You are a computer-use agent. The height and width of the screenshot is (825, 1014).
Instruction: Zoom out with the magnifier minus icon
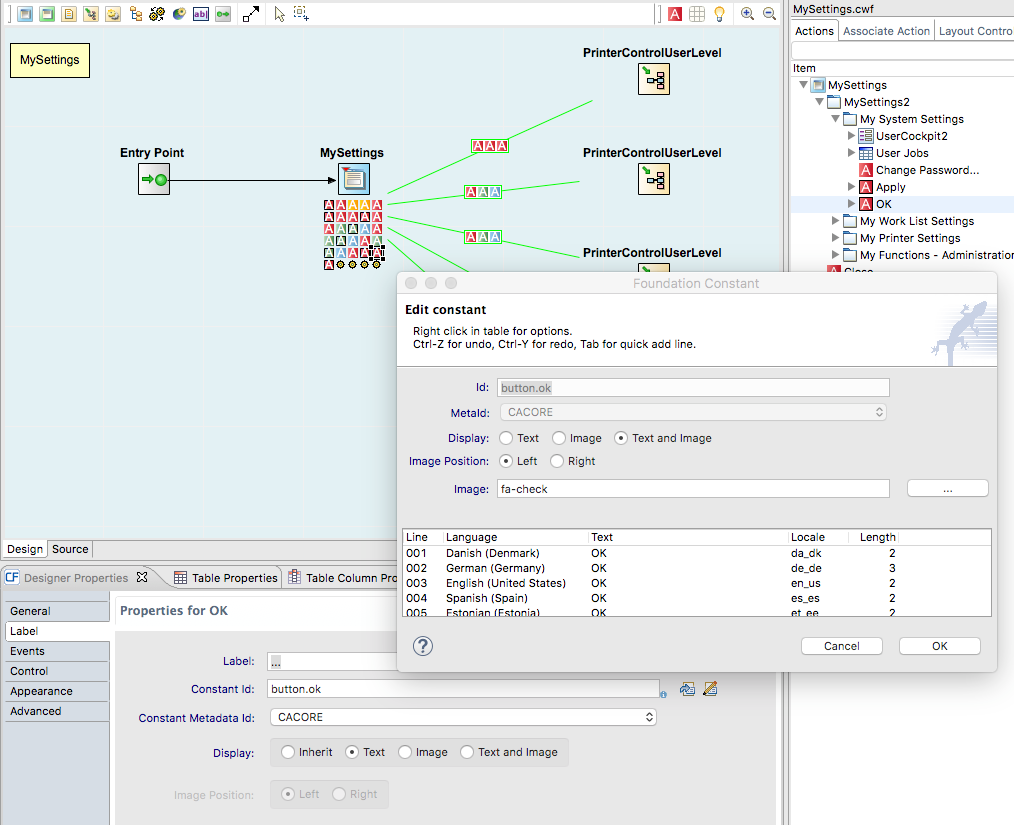tap(770, 14)
